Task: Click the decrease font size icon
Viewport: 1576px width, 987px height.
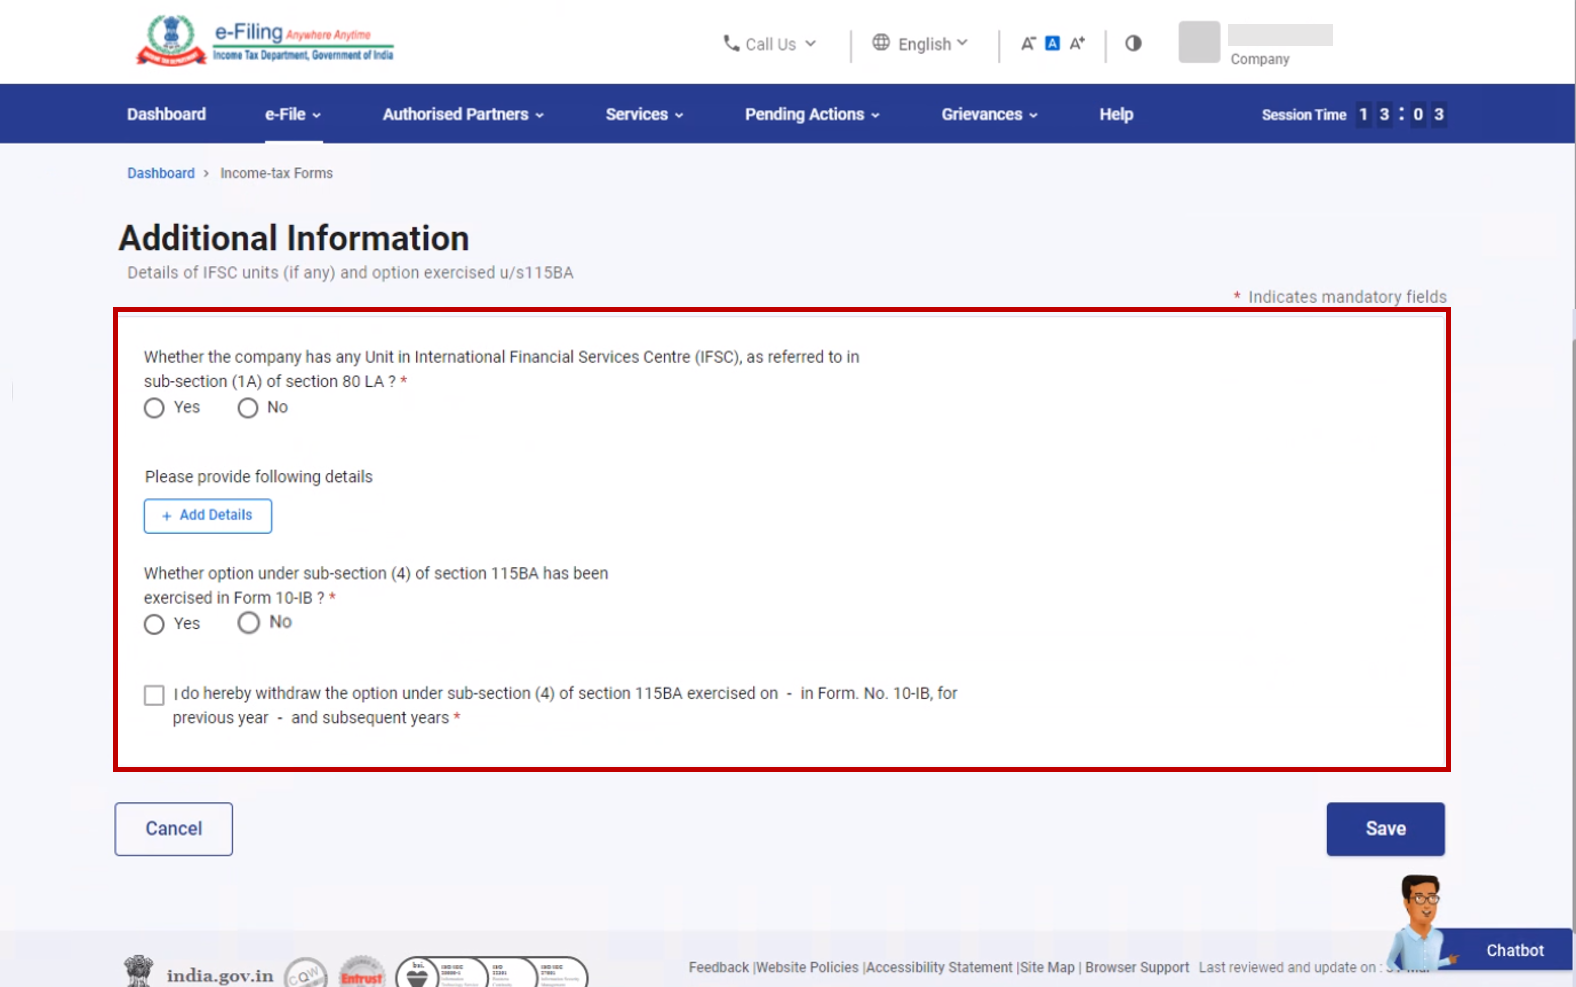Action: [1027, 43]
